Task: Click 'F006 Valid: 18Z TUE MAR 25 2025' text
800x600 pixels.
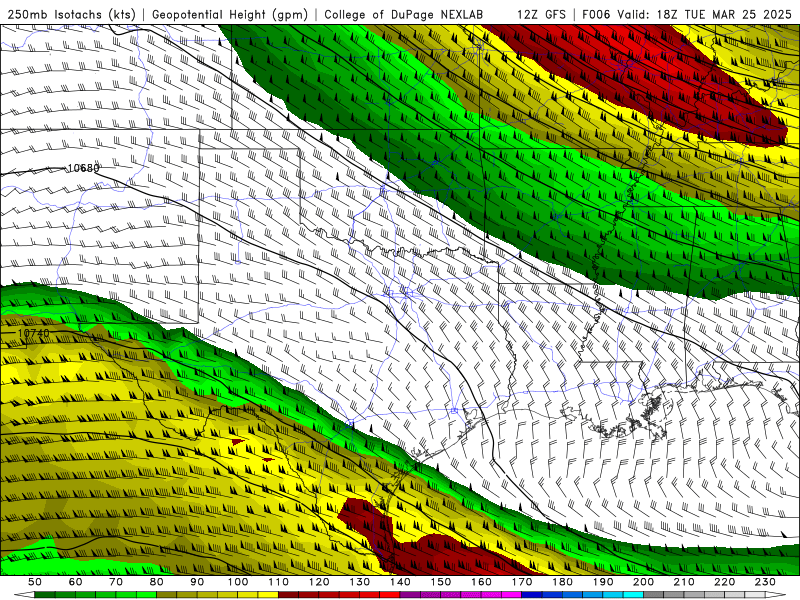Action: [x=687, y=15]
